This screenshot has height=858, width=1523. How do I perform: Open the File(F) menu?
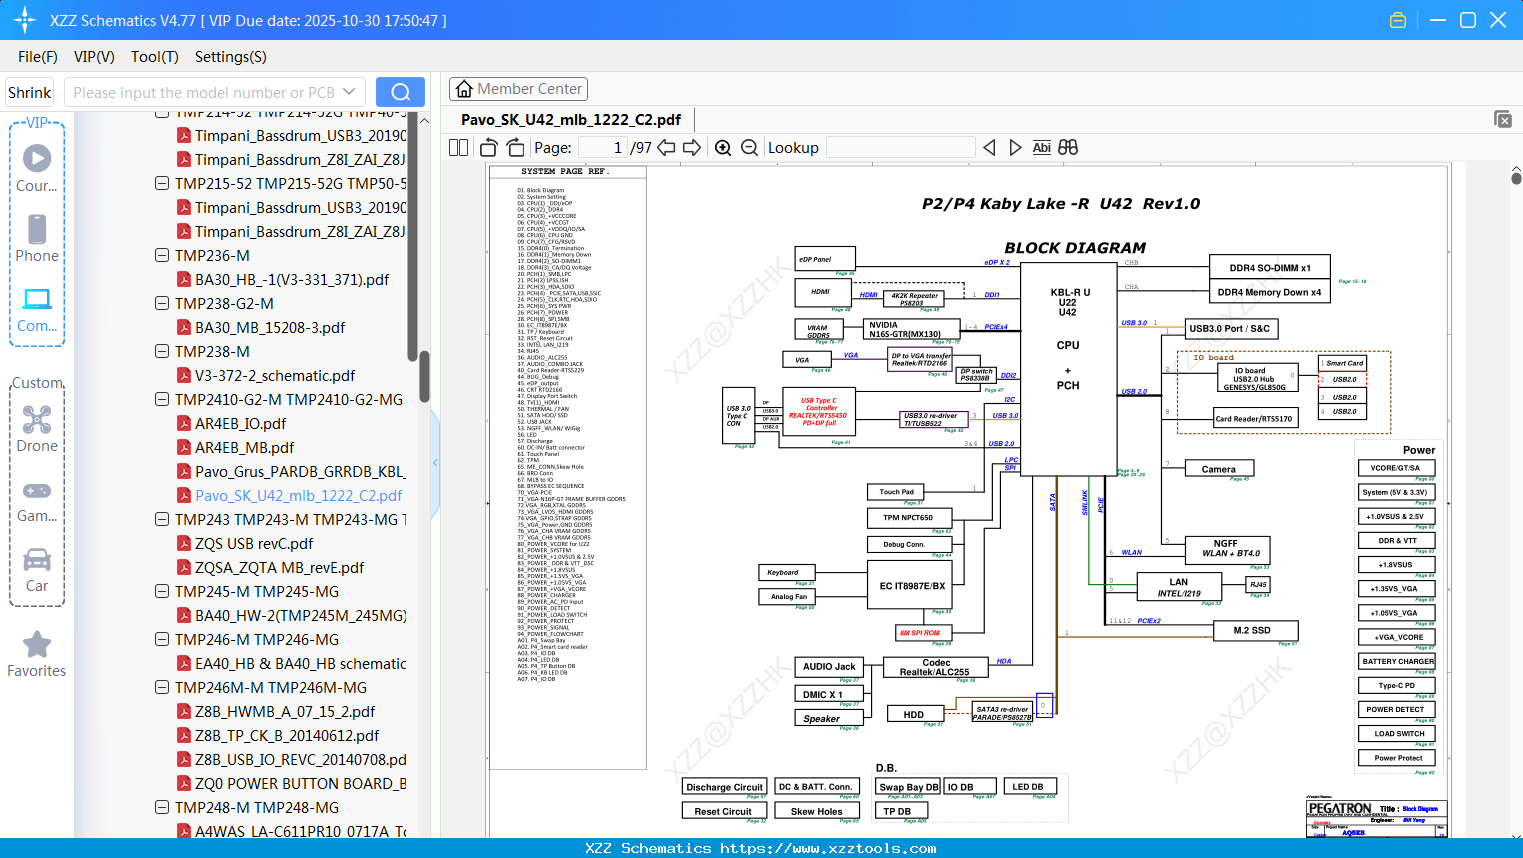[38, 57]
